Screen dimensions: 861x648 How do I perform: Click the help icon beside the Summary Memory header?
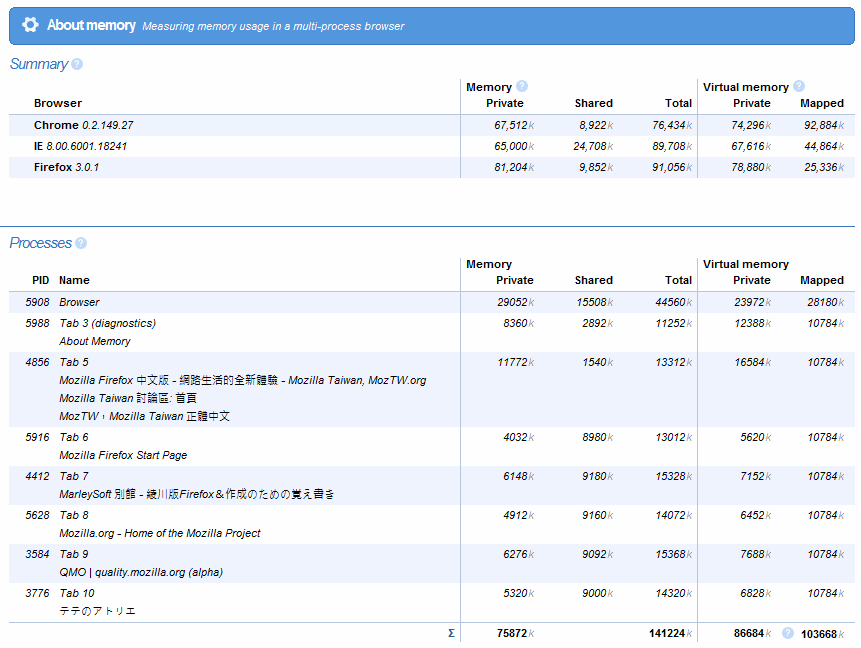pyautogui.click(x=522, y=87)
